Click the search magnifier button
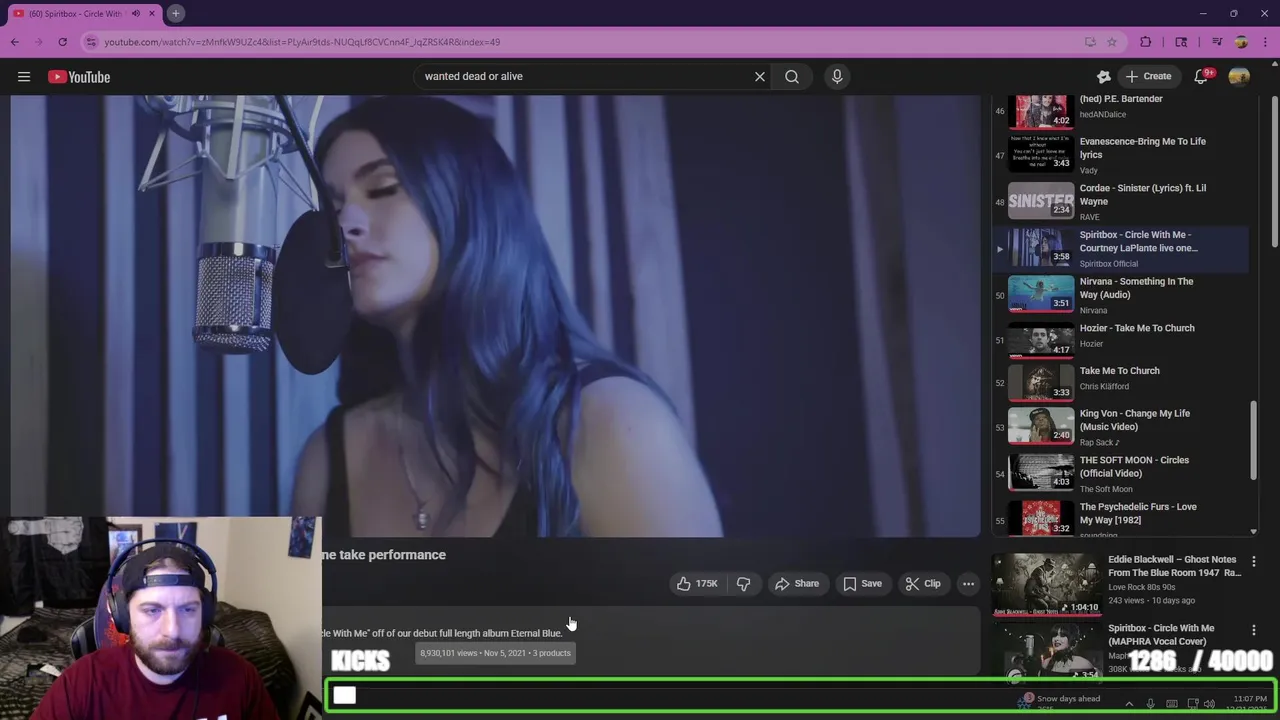This screenshot has height=720, width=1280. 792,76
